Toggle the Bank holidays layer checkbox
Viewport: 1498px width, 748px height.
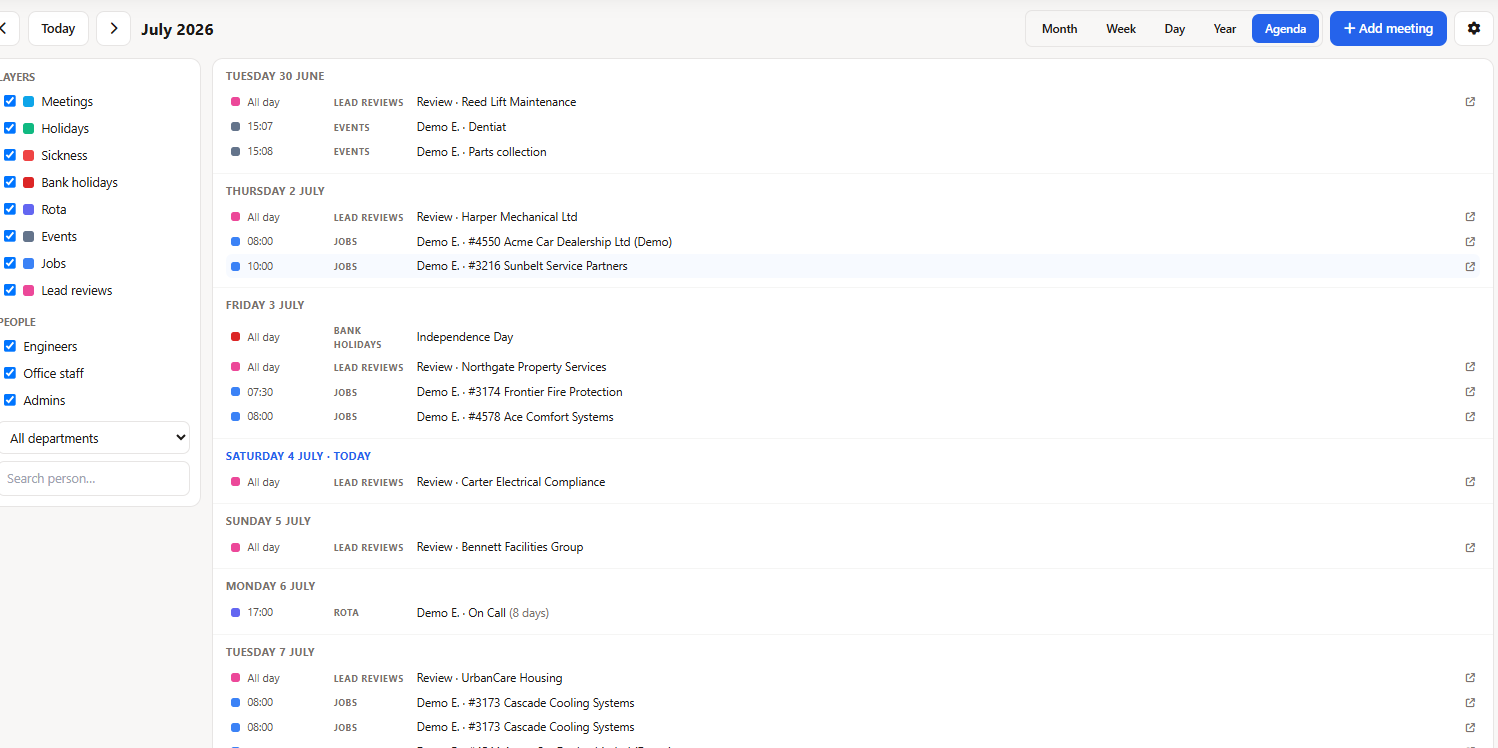point(10,182)
